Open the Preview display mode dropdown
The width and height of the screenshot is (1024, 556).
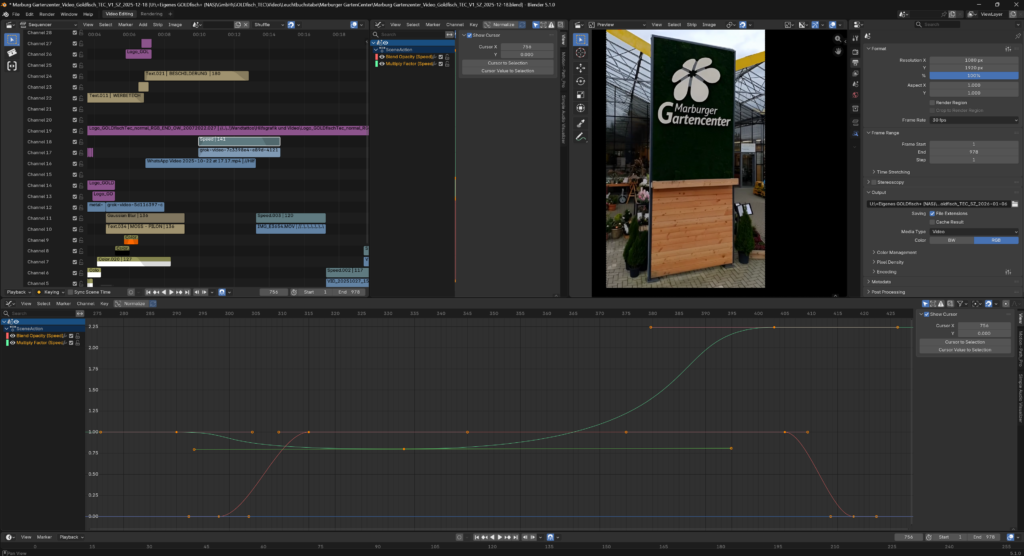[x=616, y=25]
